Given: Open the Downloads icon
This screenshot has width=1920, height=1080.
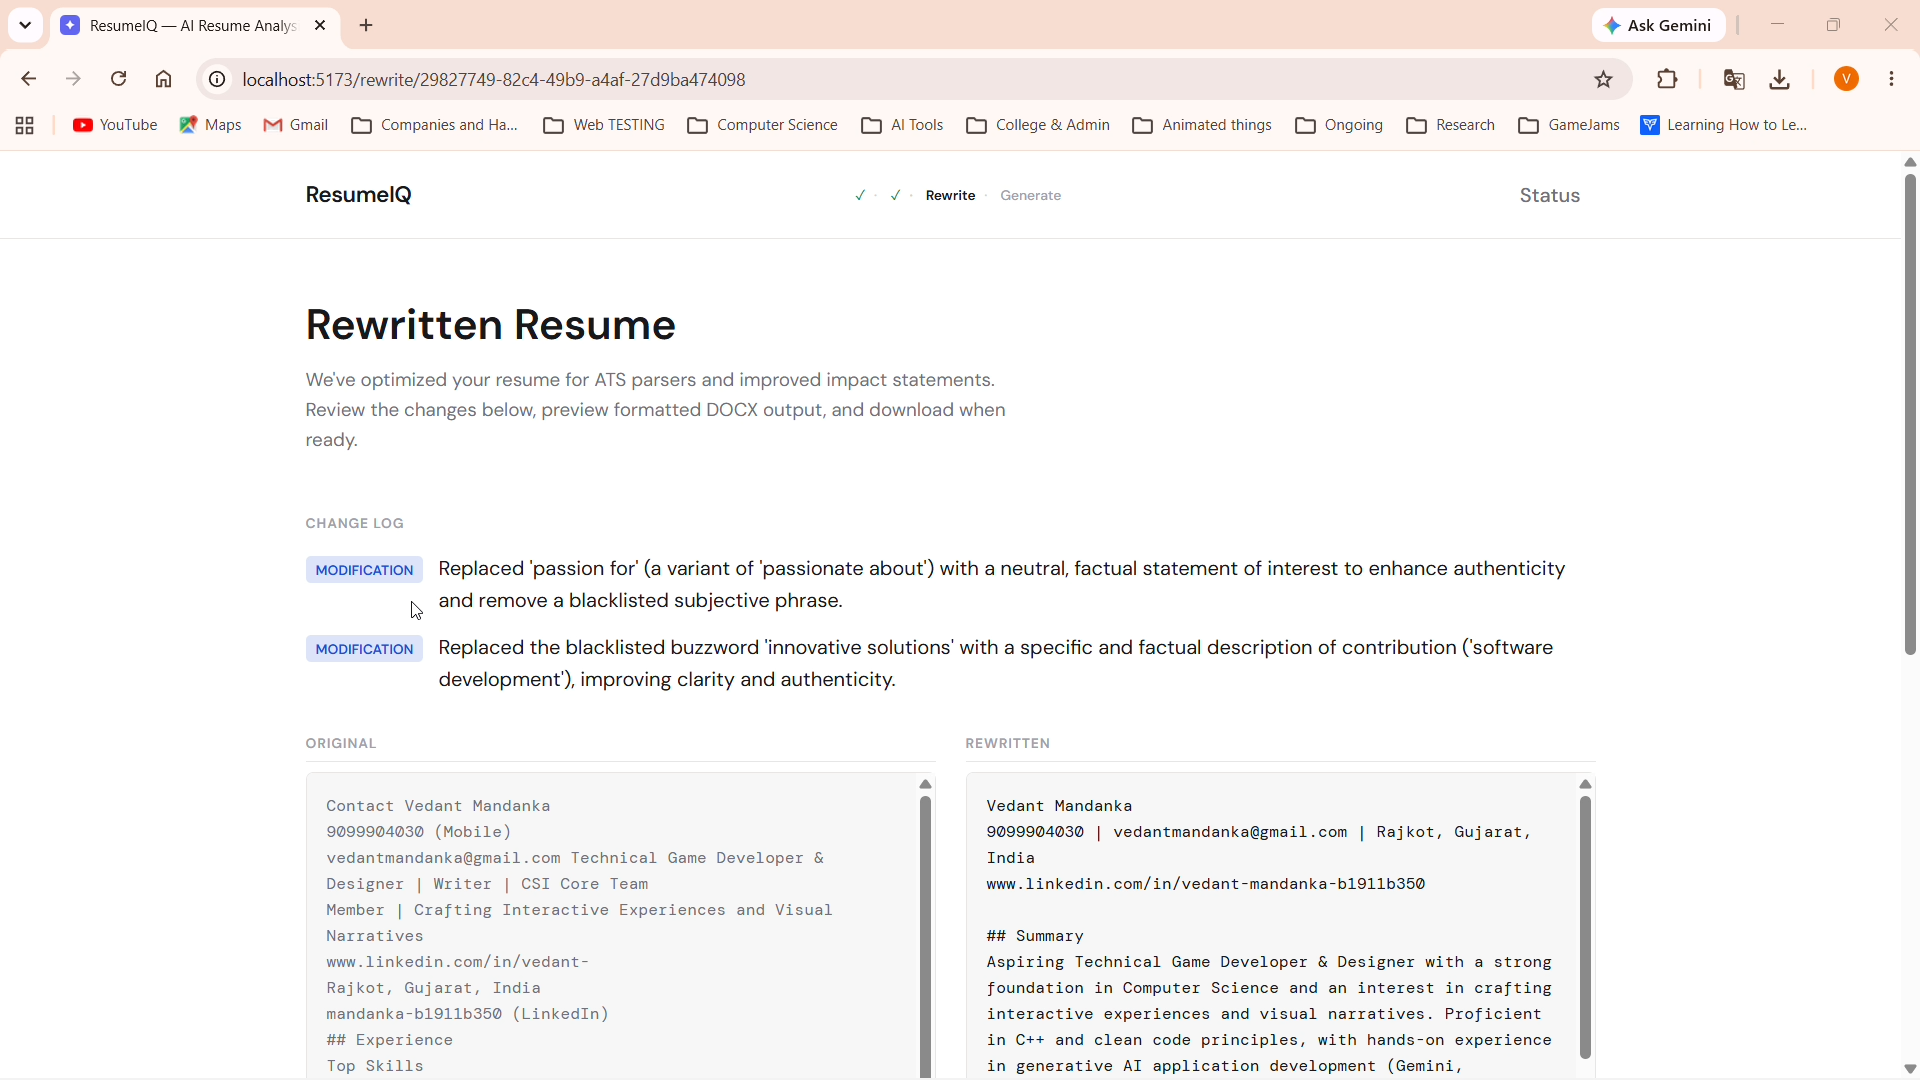Looking at the screenshot, I should tap(1781, 79).
